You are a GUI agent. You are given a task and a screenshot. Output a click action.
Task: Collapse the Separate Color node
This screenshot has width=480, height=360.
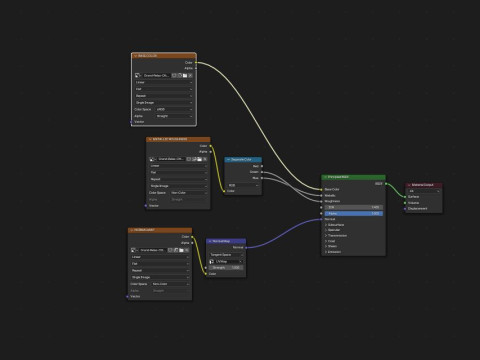(228, 160)
